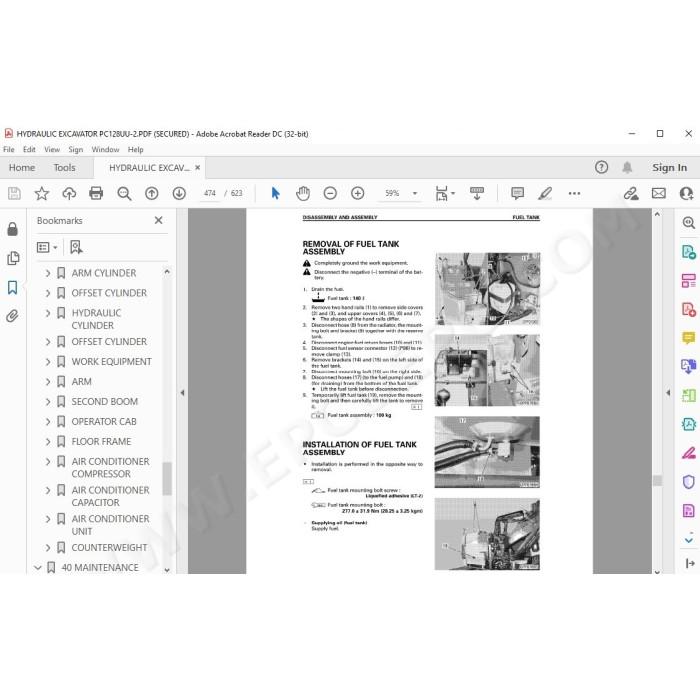Print the document with the printer icon
This screenshot has height=700, width=700.
[x=96, y=193]
